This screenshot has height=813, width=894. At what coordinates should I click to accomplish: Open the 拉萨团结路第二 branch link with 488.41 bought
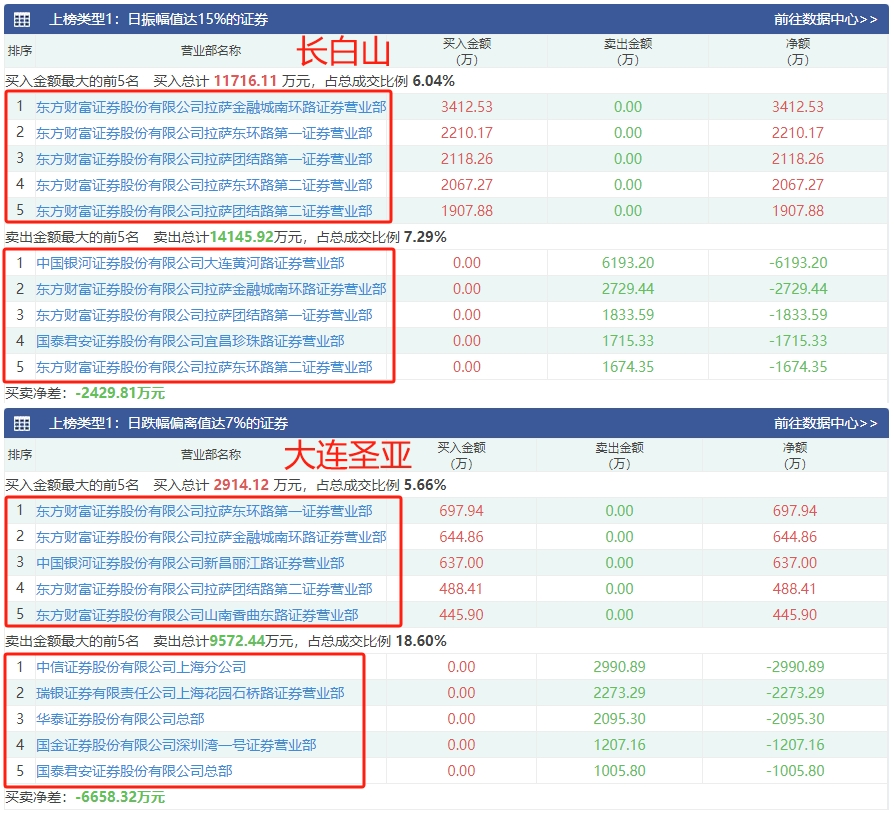(204, 589)
